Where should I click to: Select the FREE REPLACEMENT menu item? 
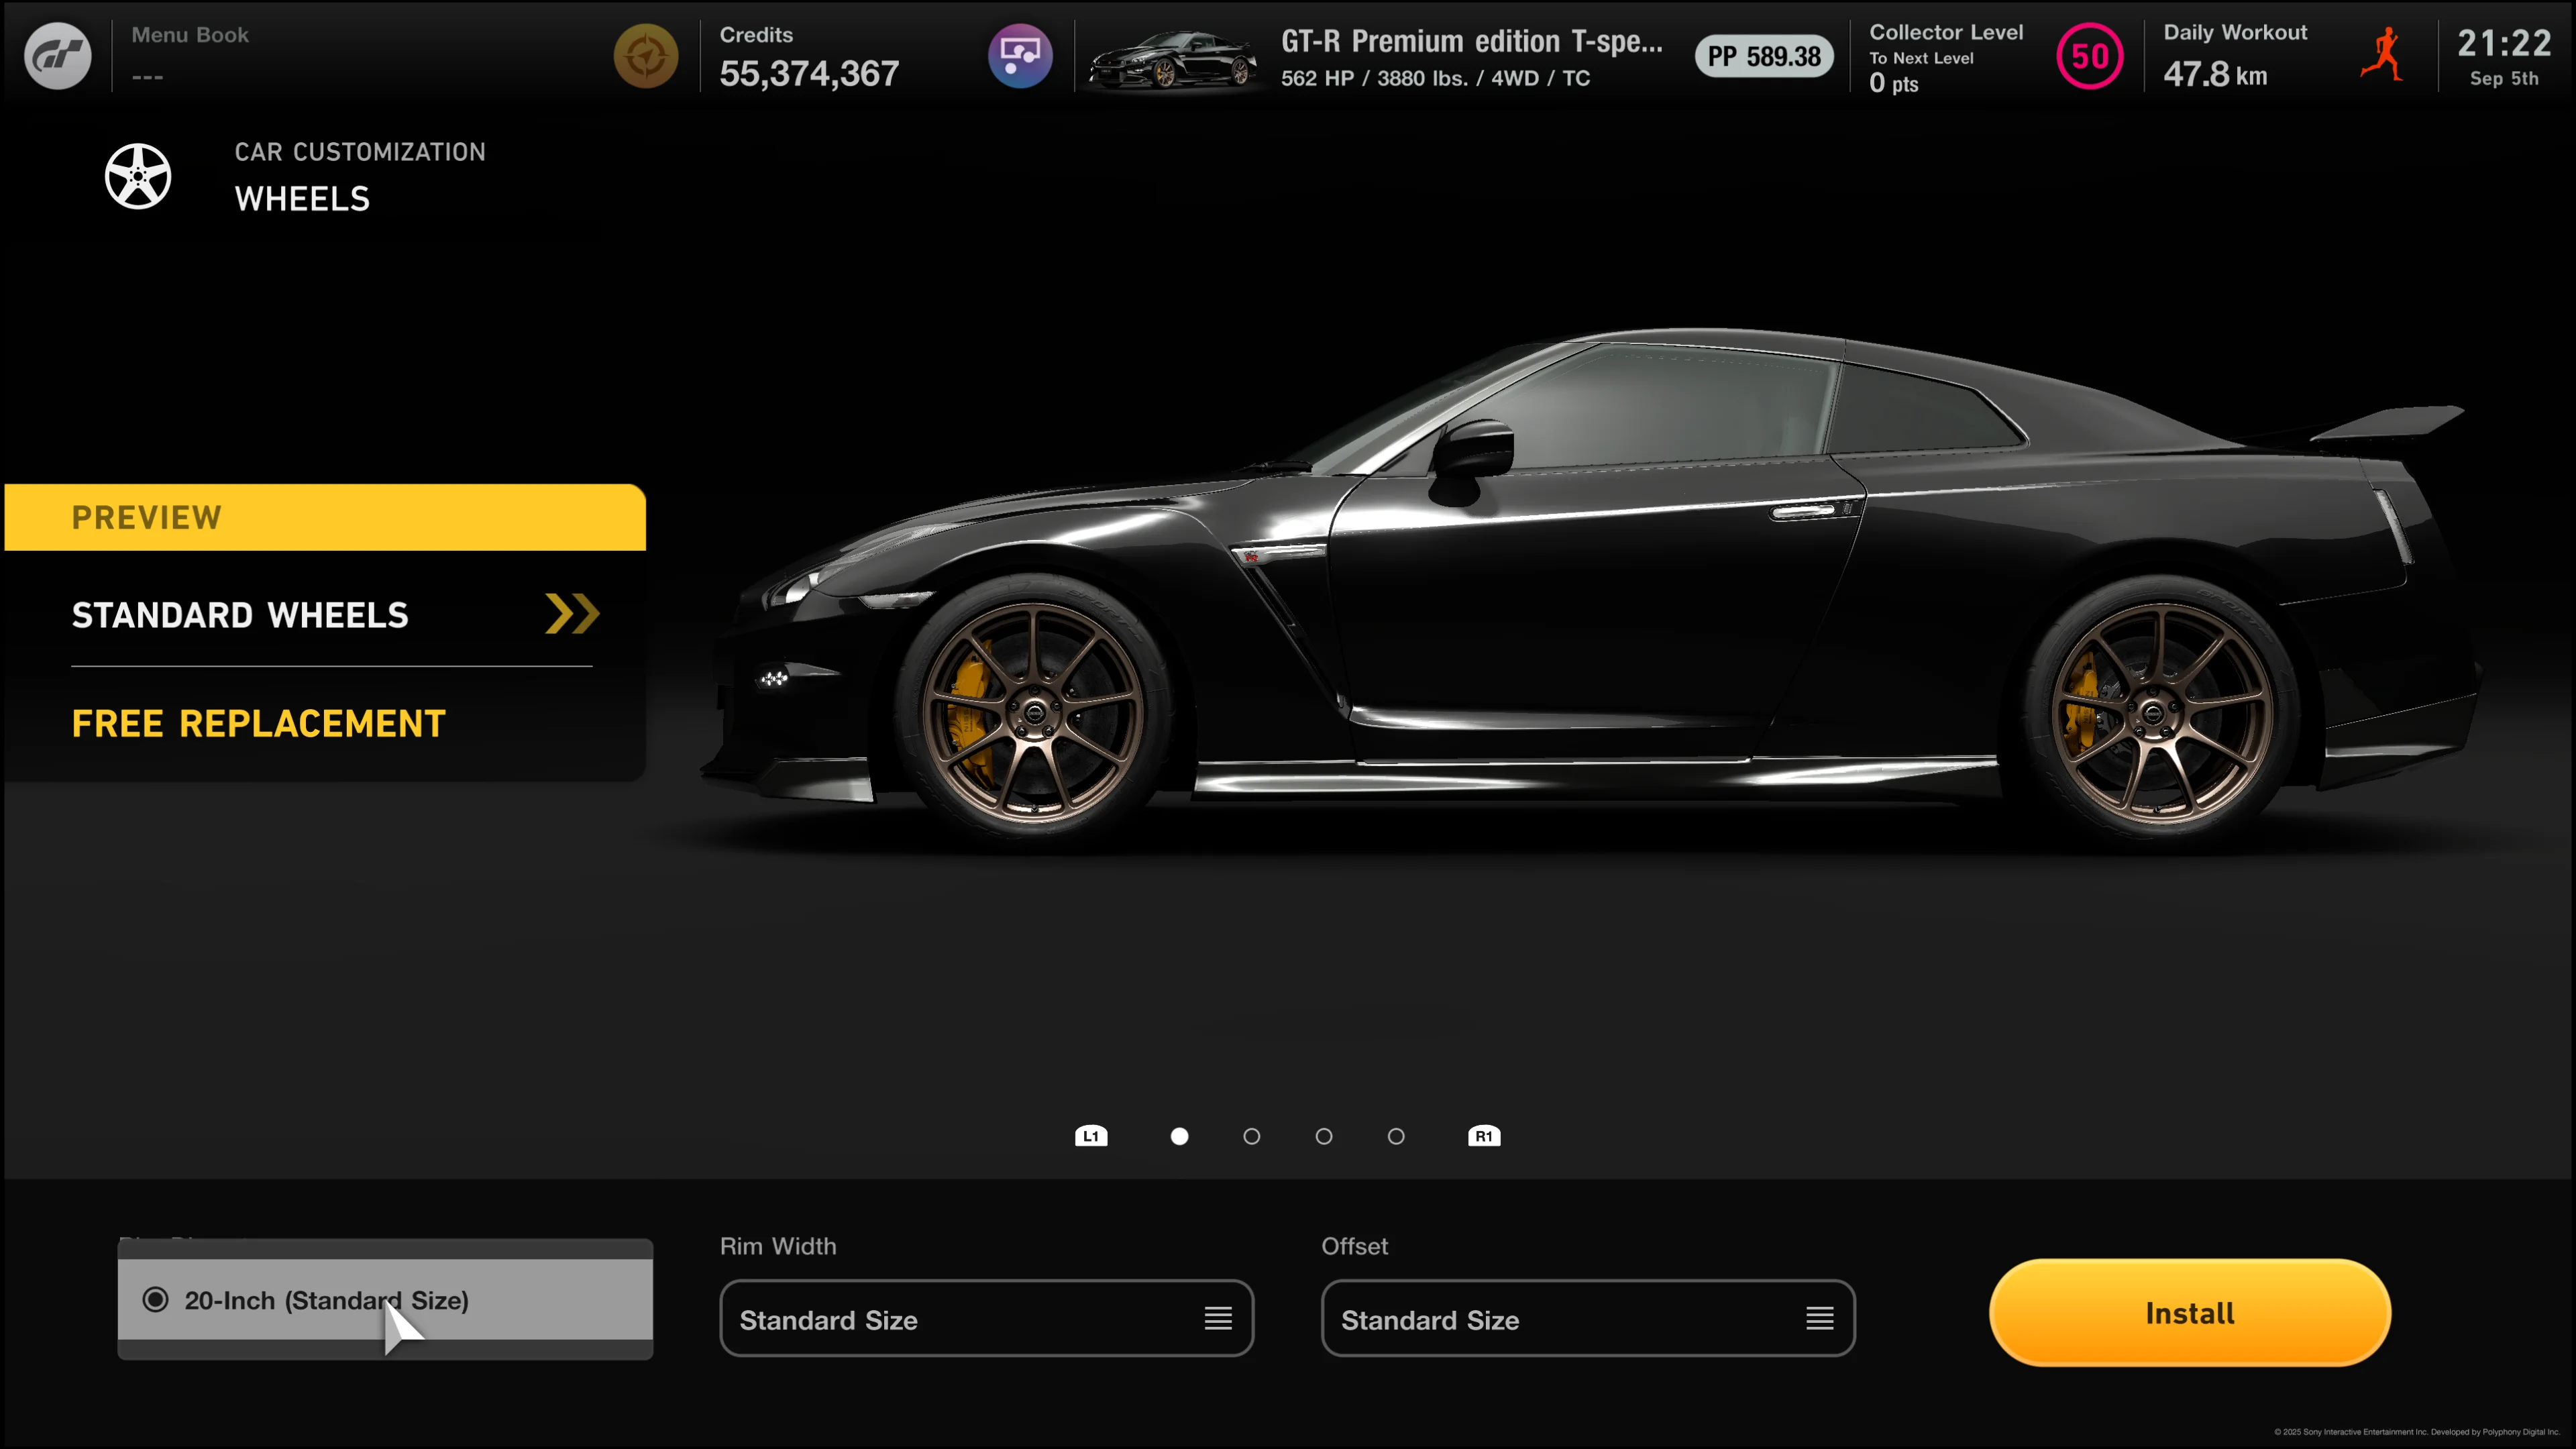tap(259, 723)
